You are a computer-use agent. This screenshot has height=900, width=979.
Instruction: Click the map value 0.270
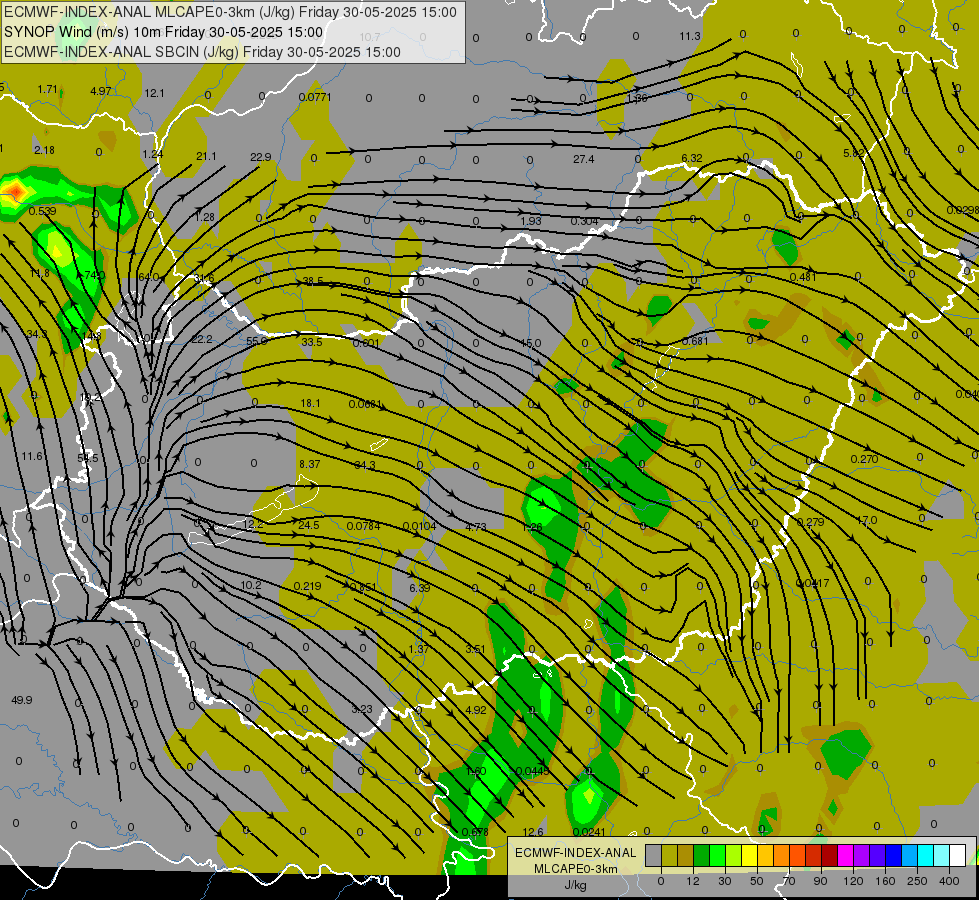[864, 459]
